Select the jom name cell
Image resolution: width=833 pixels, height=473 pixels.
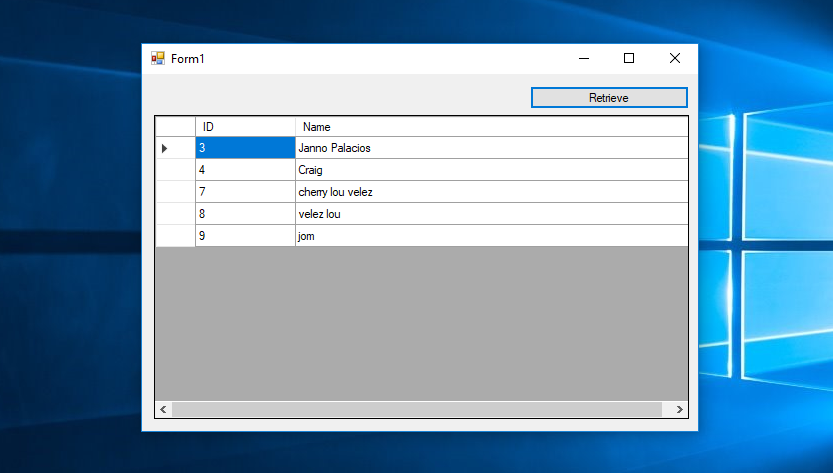tap(491, 236)
